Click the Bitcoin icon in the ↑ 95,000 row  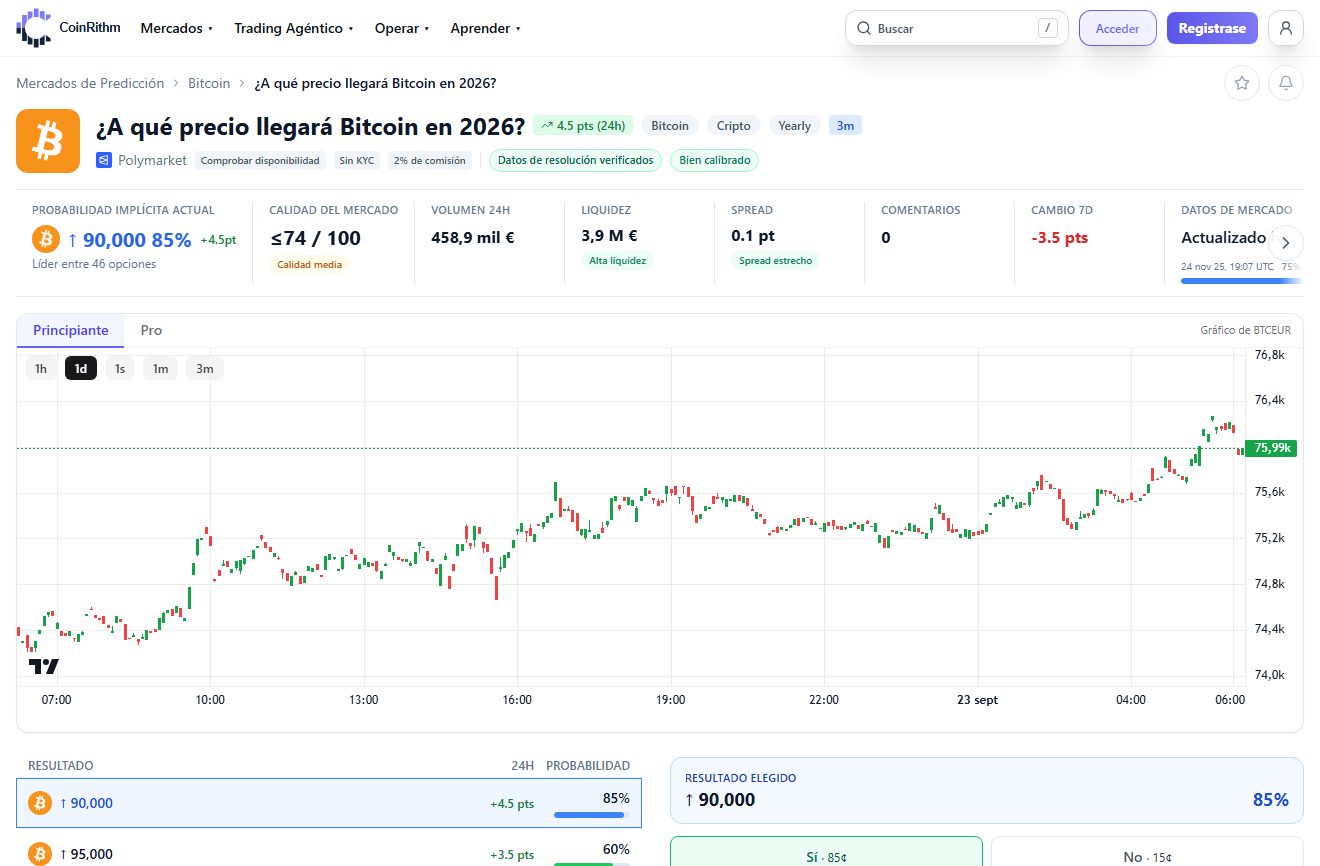pyautogui.click(x=40, y=854)
